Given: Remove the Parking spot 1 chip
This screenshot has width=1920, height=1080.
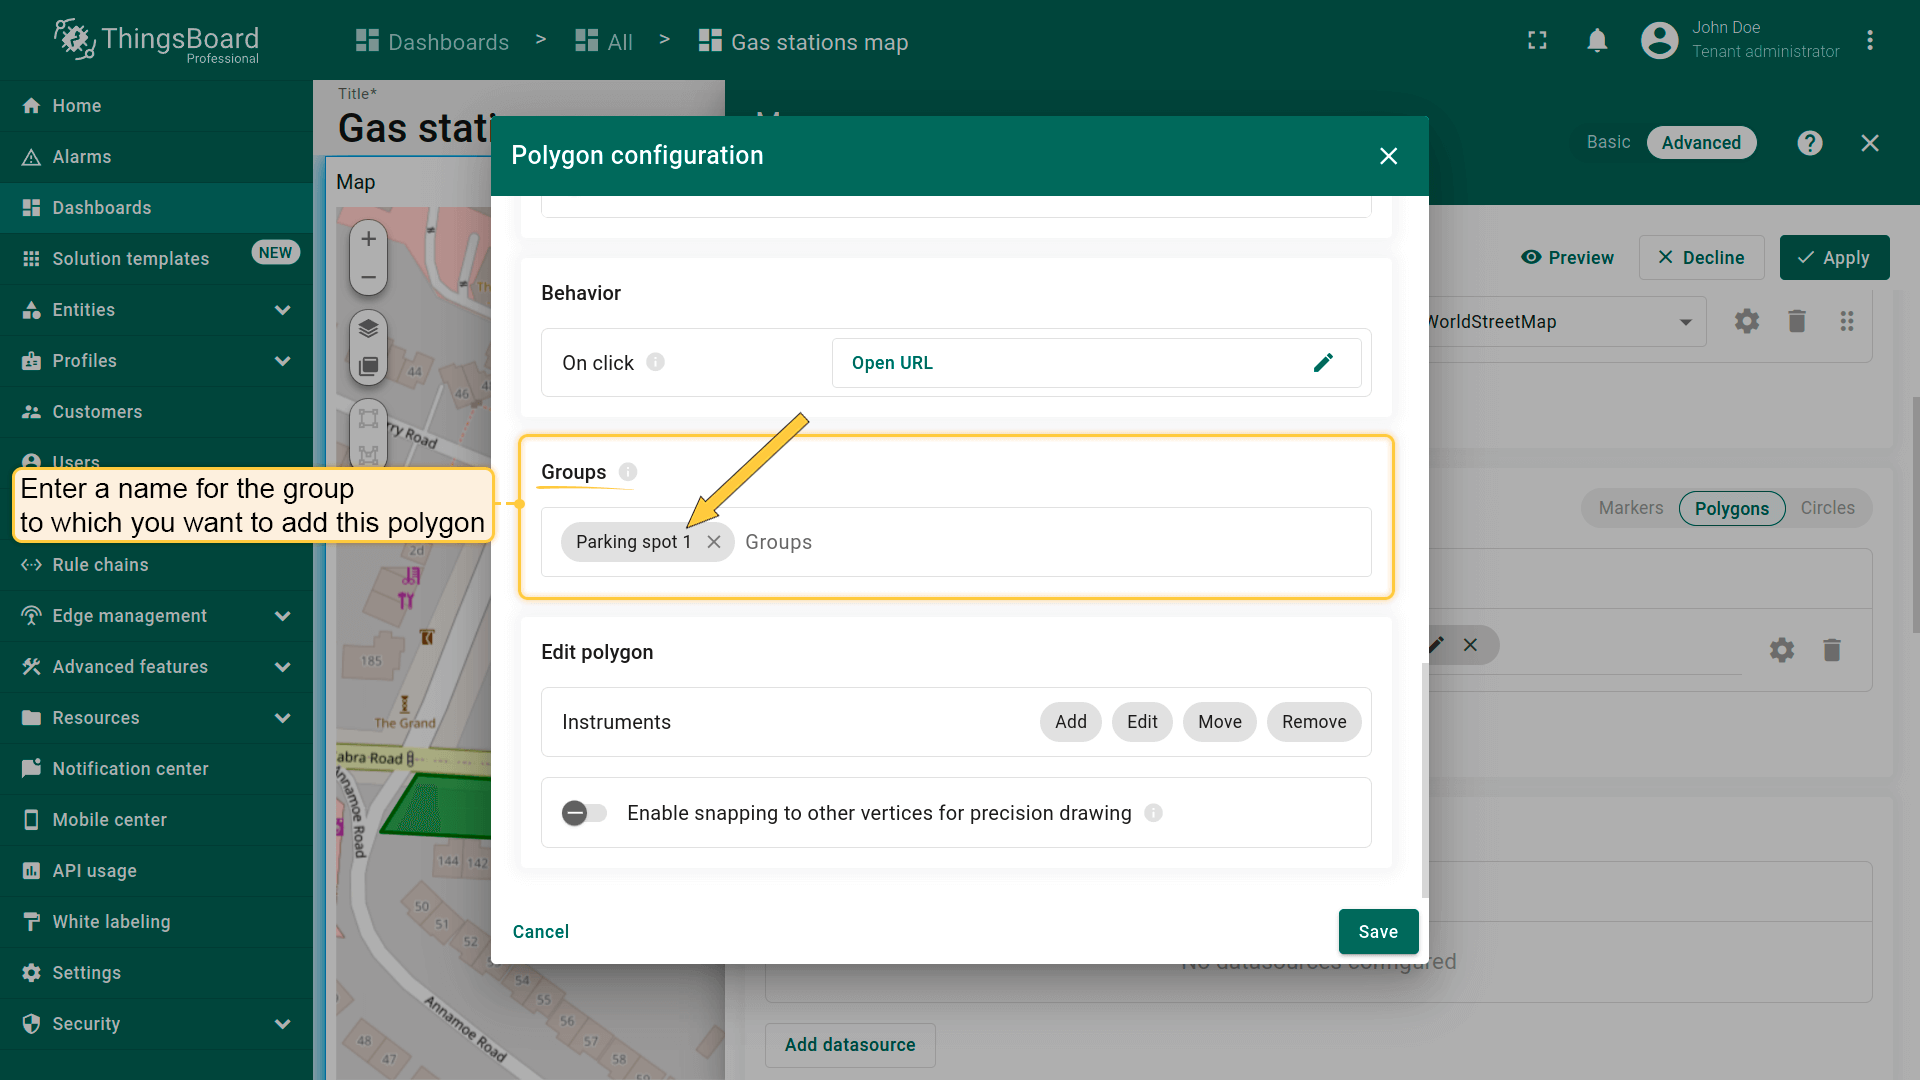Looking at the screenshot, I should click(x=714, y=542).
